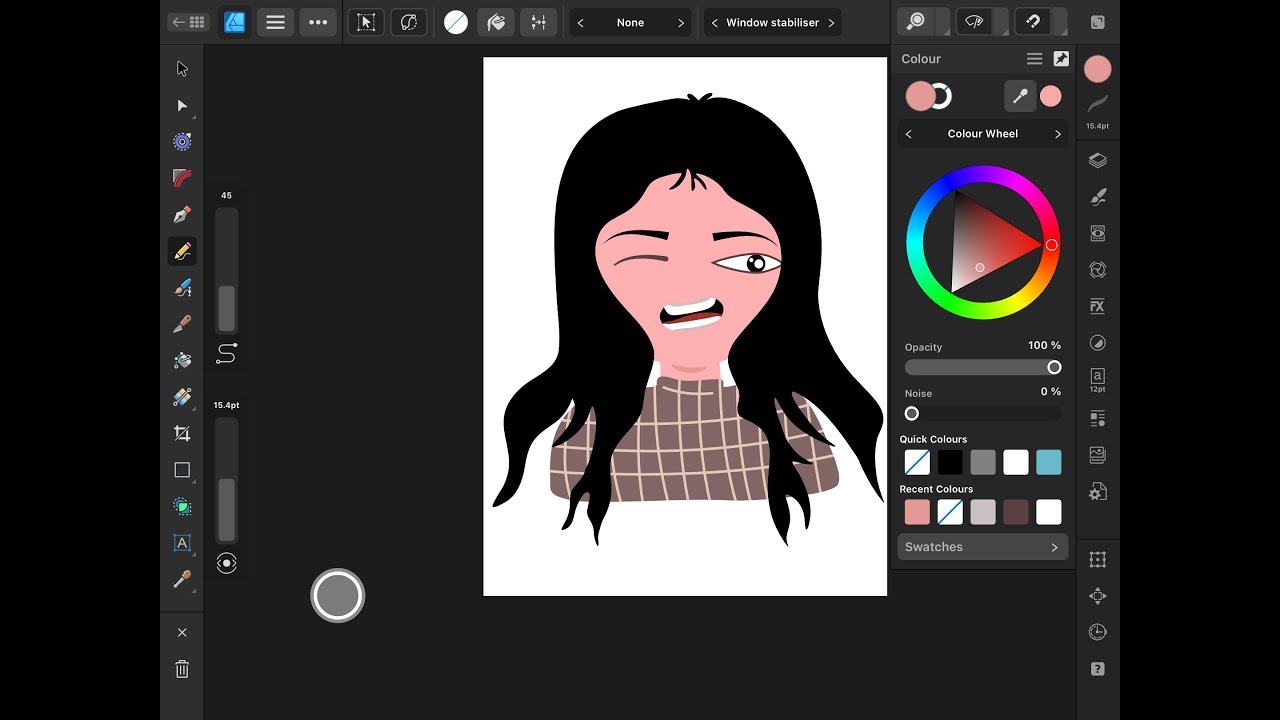Open Colour panel options menu
The width and height of the screenshot is (1280, 720).
point(1035,59)
